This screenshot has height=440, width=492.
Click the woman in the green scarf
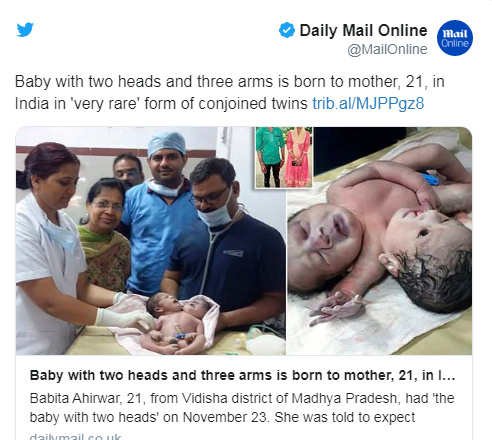104,233
